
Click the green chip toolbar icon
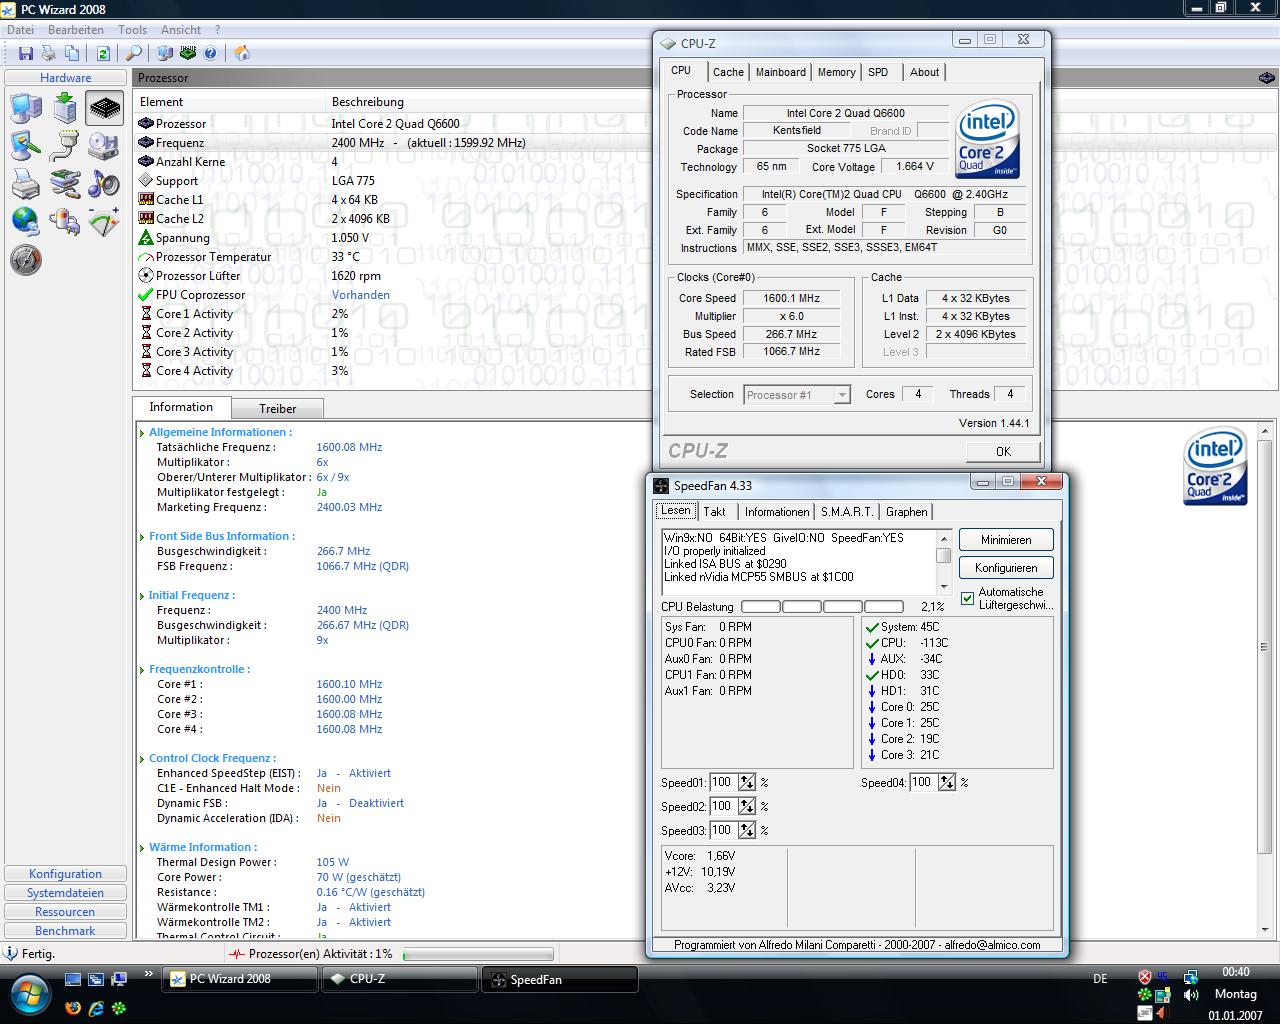(188, 53)
